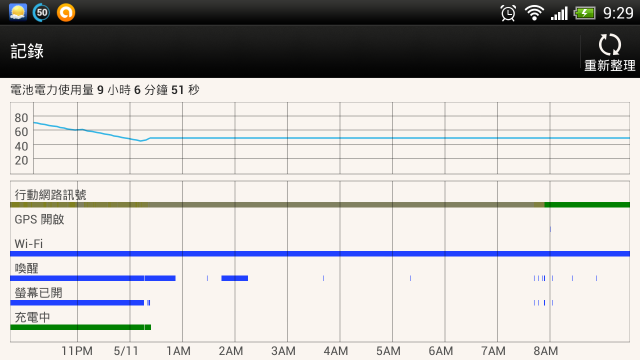Tap the GPS 開啟 row label
The height and width of the screenshot is (360, 640).
39,219
